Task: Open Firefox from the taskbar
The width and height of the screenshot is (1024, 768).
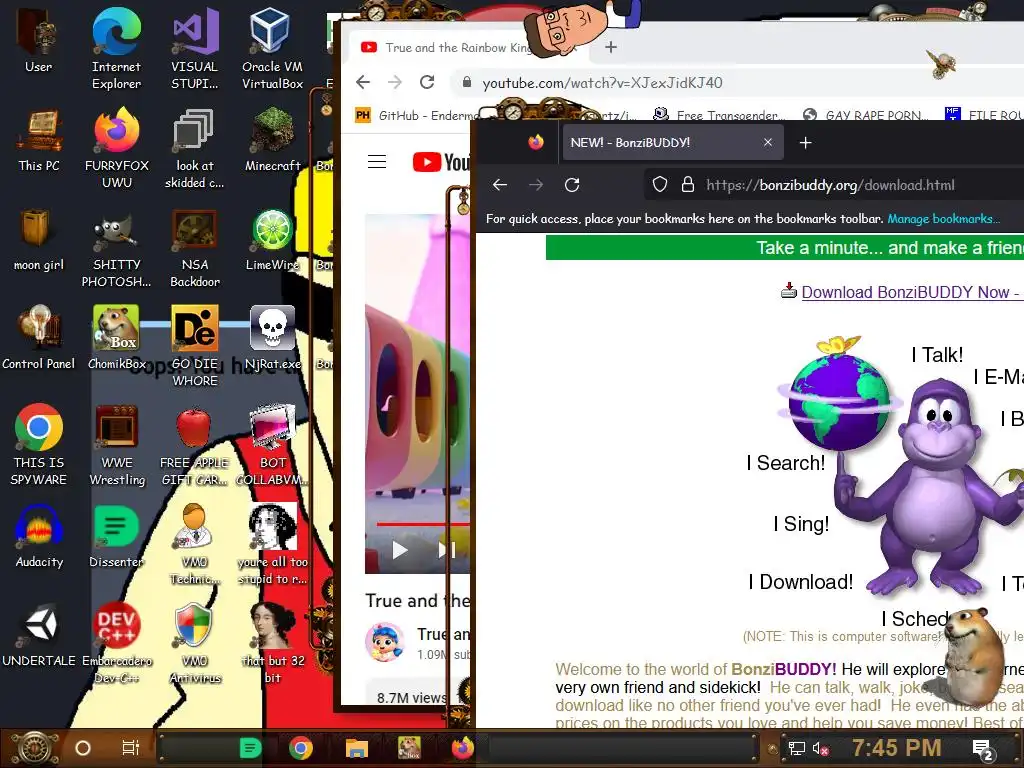Action: coord(462,748)
